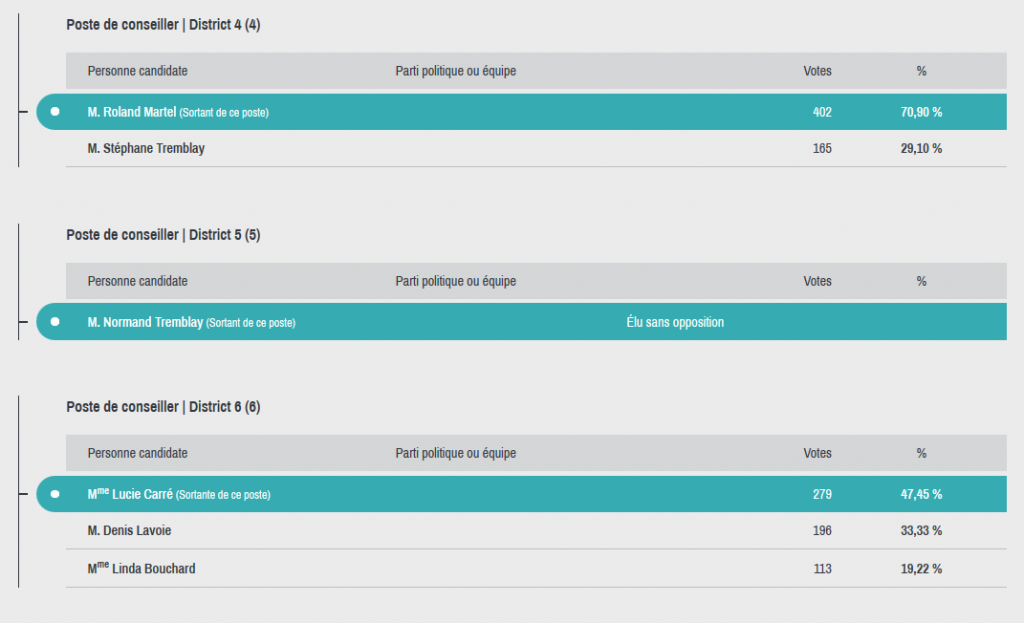1024x623 pixels.
Task: Click the 'Élu sans opposition' text
Action: tap(675, 322)
